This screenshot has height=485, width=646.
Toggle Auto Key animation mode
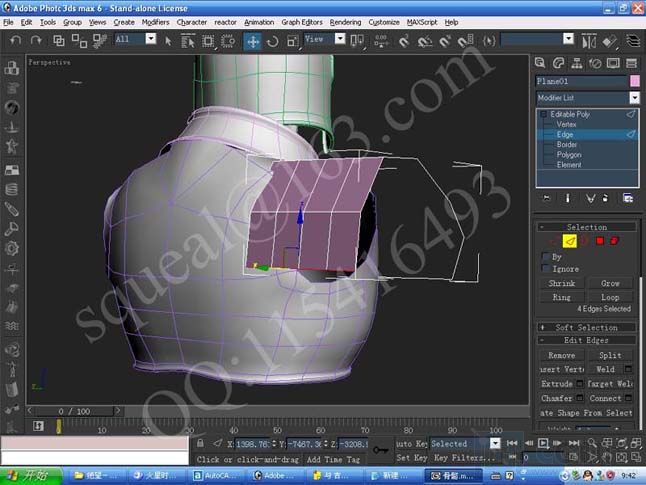411,444
